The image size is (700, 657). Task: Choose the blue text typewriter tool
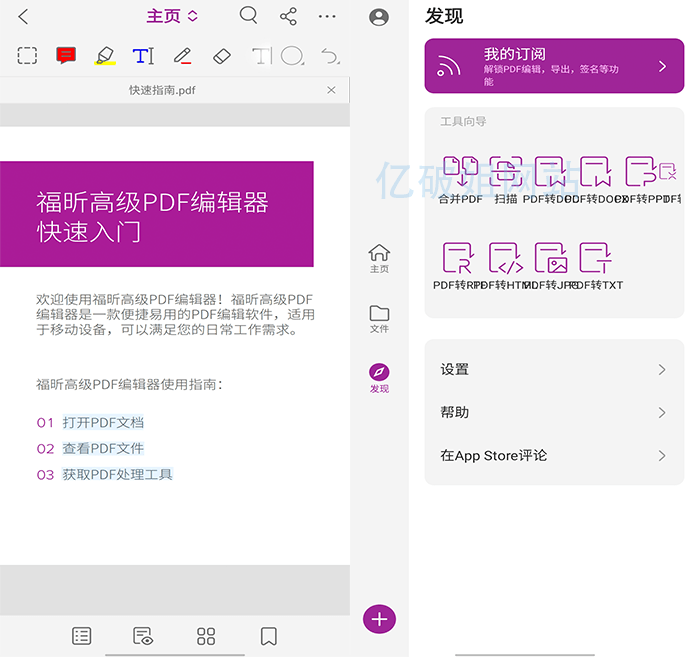pyautogui.click(x=144, y=56)
